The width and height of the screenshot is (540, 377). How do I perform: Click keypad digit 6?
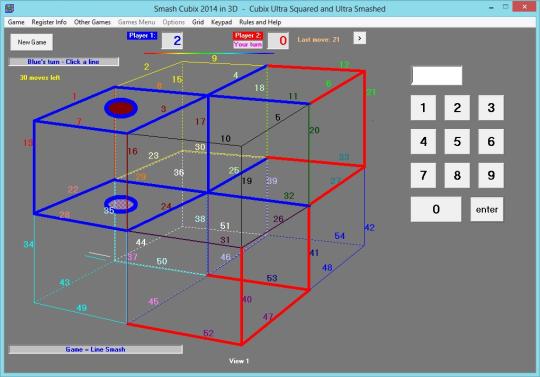[491, 141]
